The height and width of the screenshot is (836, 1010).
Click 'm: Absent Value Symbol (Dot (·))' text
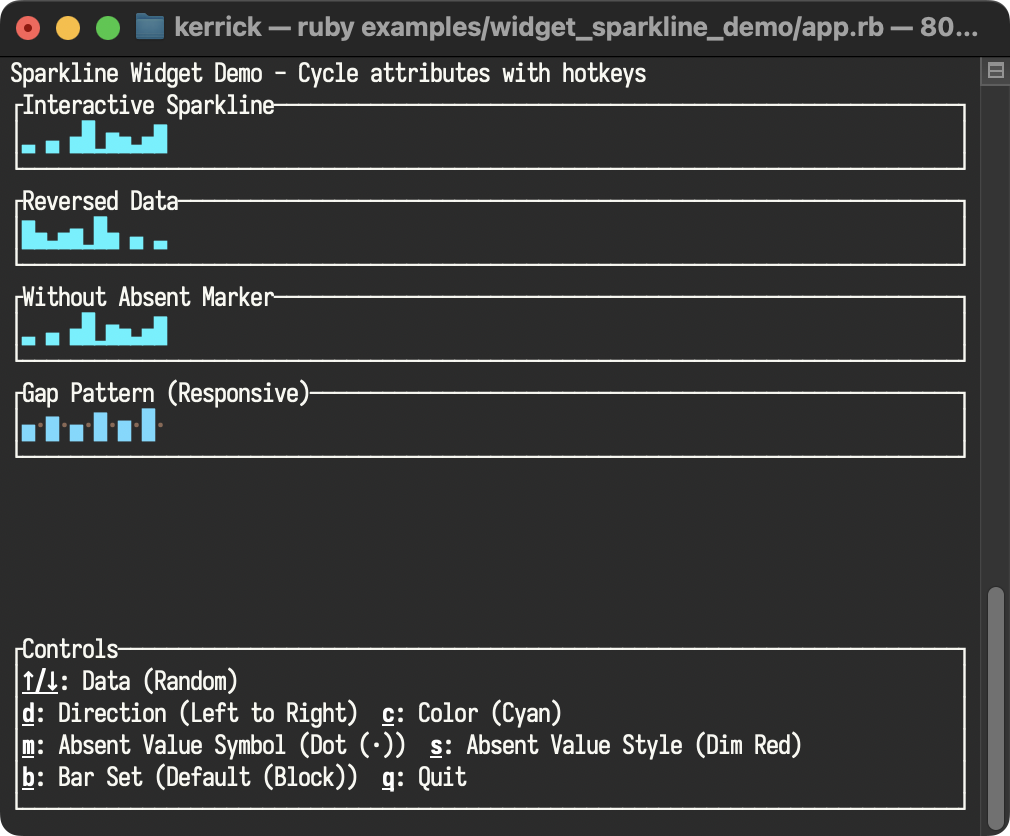pyautogui.click(x=213, y=745)
